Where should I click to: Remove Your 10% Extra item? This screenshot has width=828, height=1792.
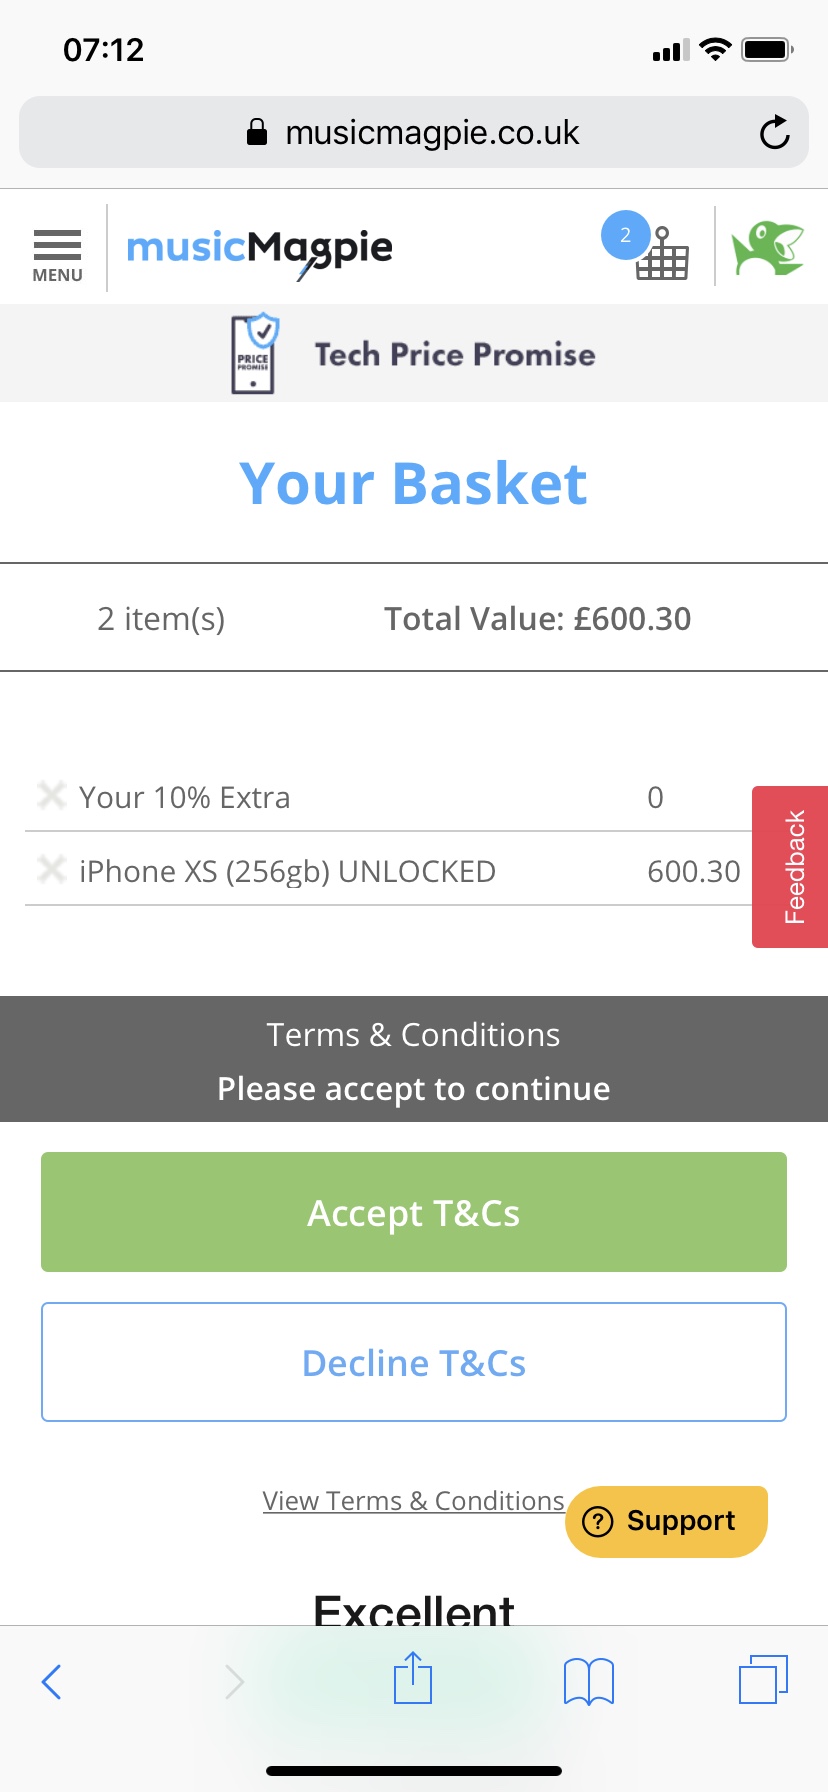[x=51, y=796]
